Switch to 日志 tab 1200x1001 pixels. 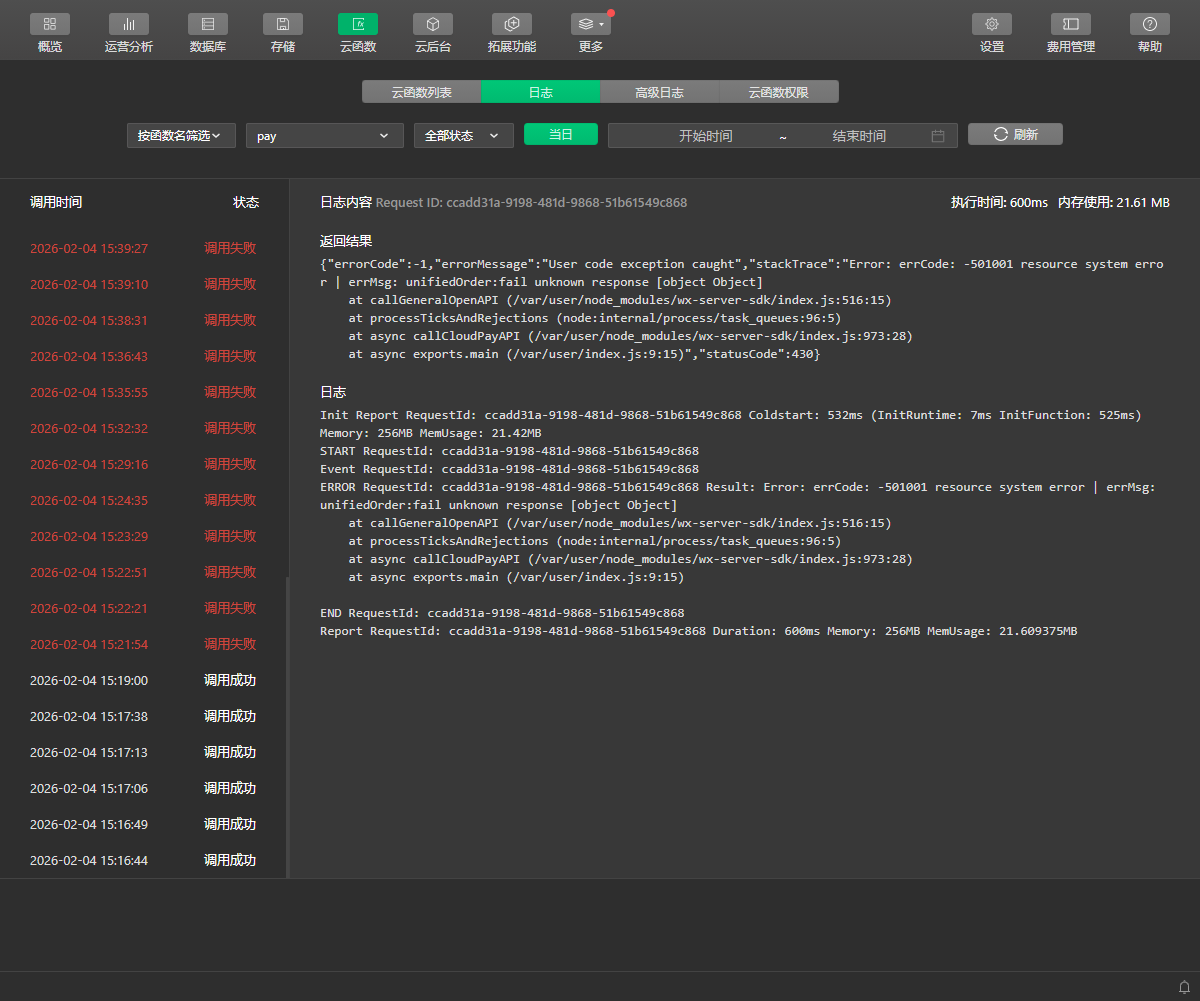point(540,92)
